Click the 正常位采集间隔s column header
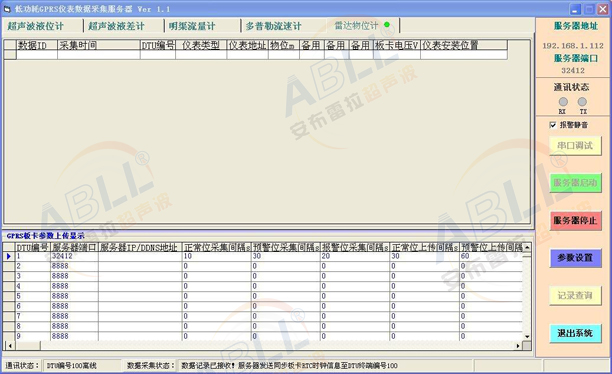This screenshot has width=612, height=374. click(x=217, y=247)
